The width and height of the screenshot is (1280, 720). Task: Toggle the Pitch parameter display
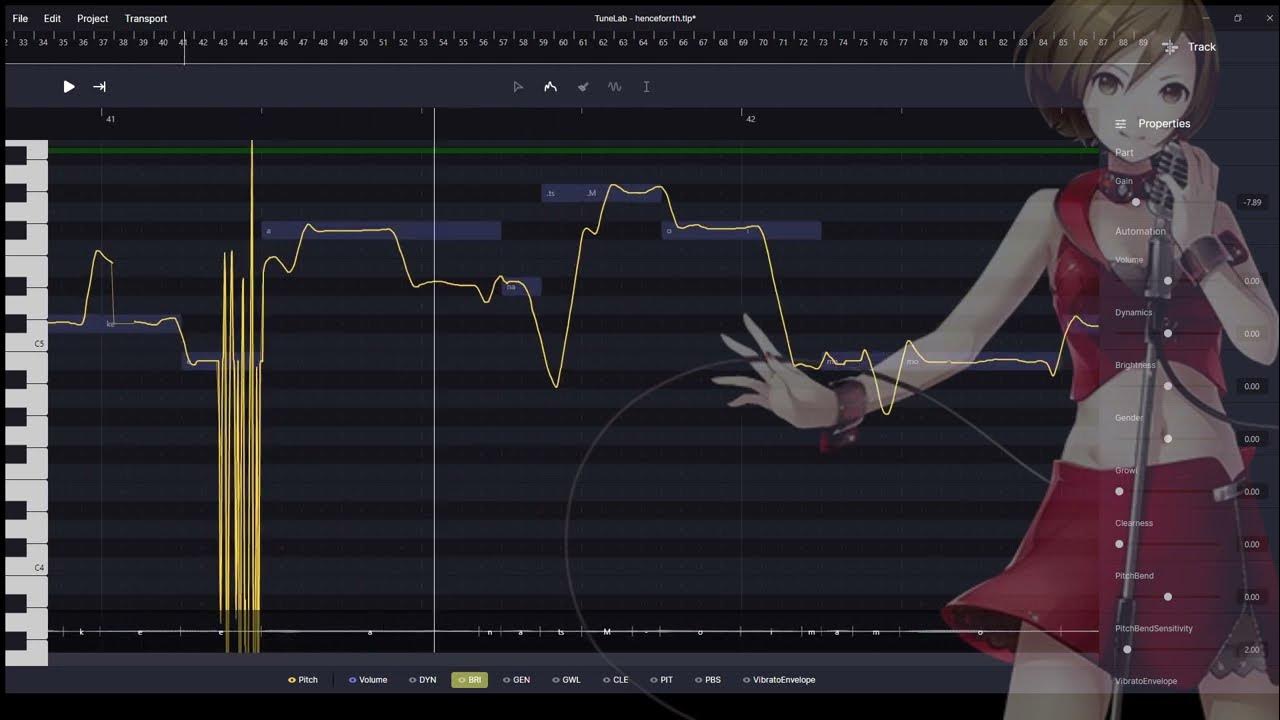point(303,680)
